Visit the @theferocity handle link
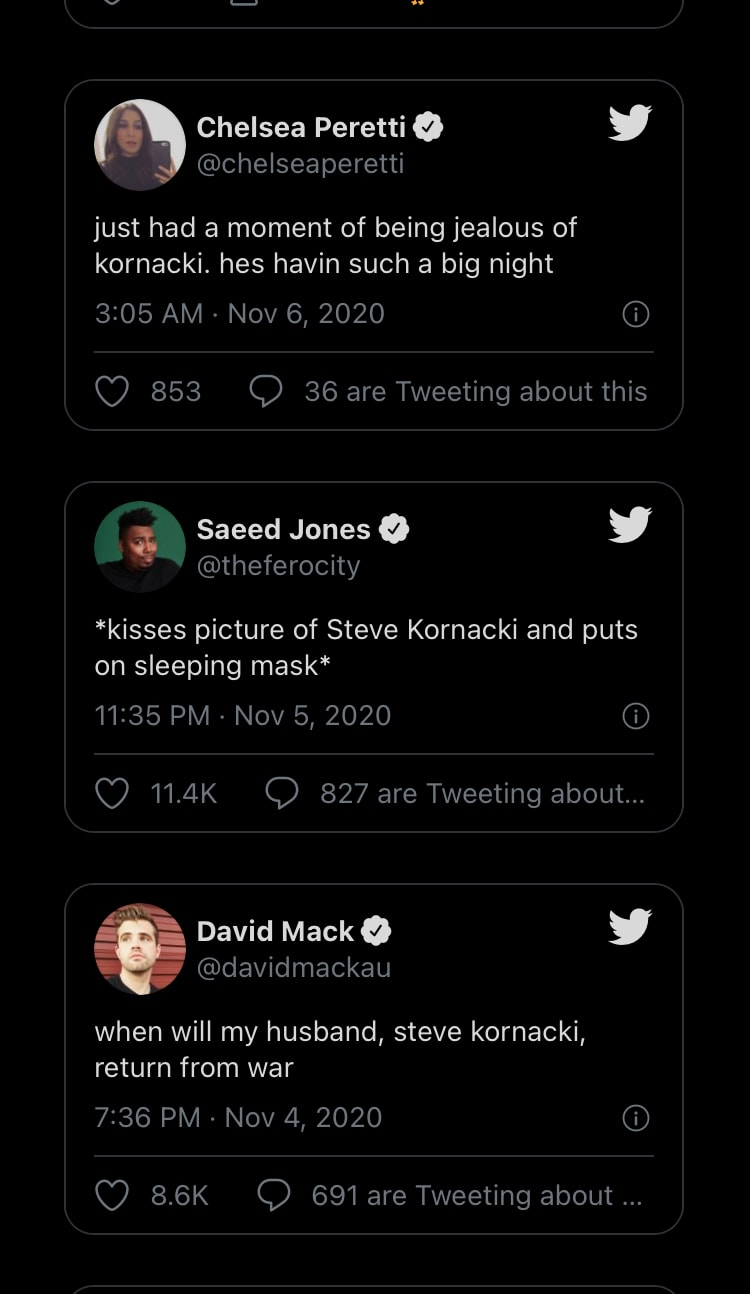 coord(278,566)
